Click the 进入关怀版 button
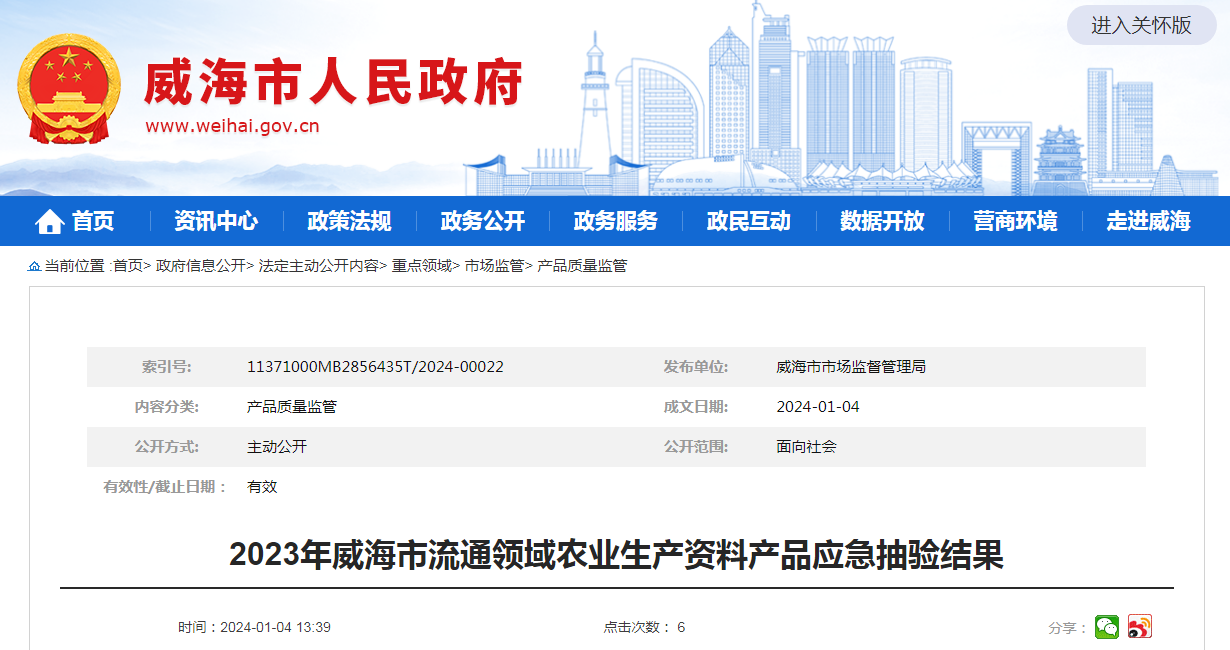This screenshot has height=650, width=1230. (x=1141, y=25)
